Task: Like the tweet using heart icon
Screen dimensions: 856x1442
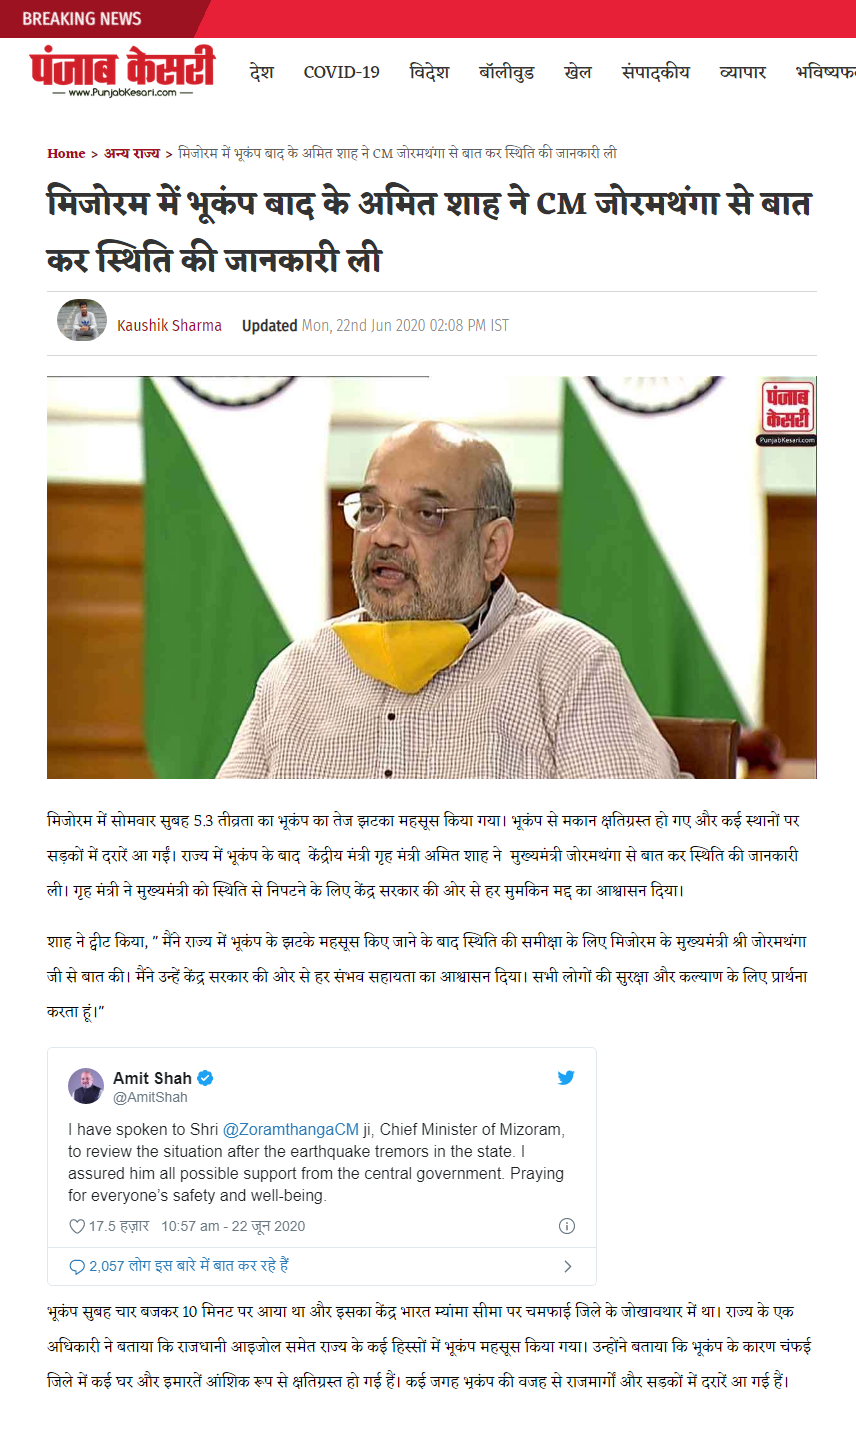Action: 77,1226
